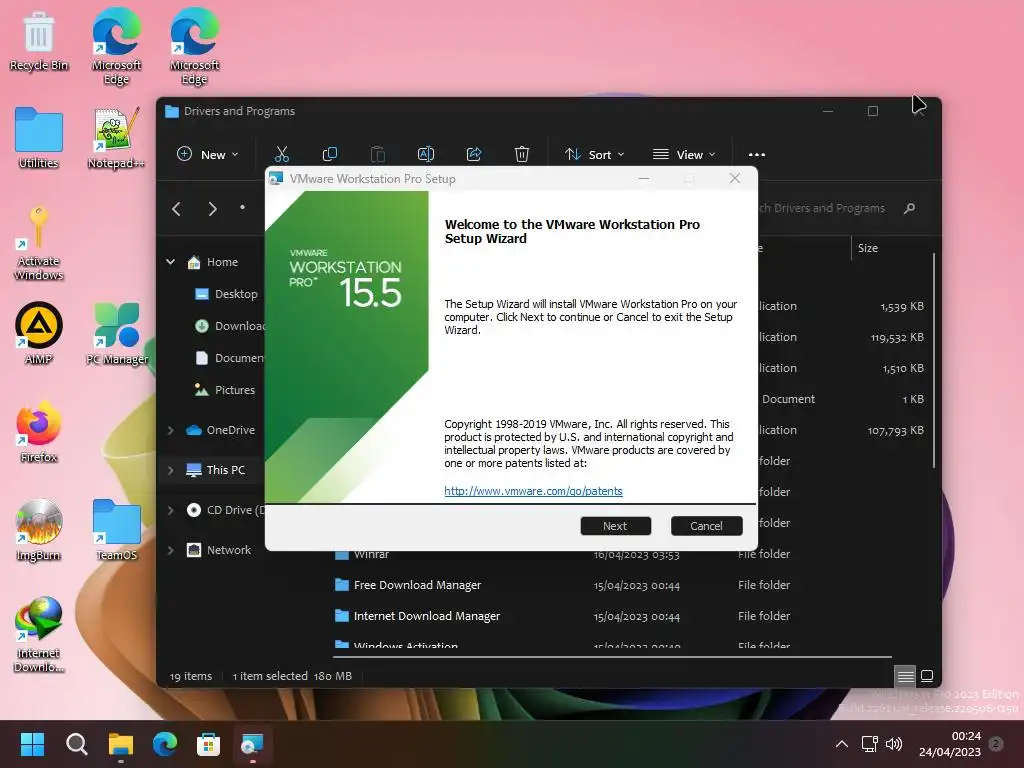Launch Firefox from the desktop
The width and height of the screenshot is (1024, 768).
point(39,431)
